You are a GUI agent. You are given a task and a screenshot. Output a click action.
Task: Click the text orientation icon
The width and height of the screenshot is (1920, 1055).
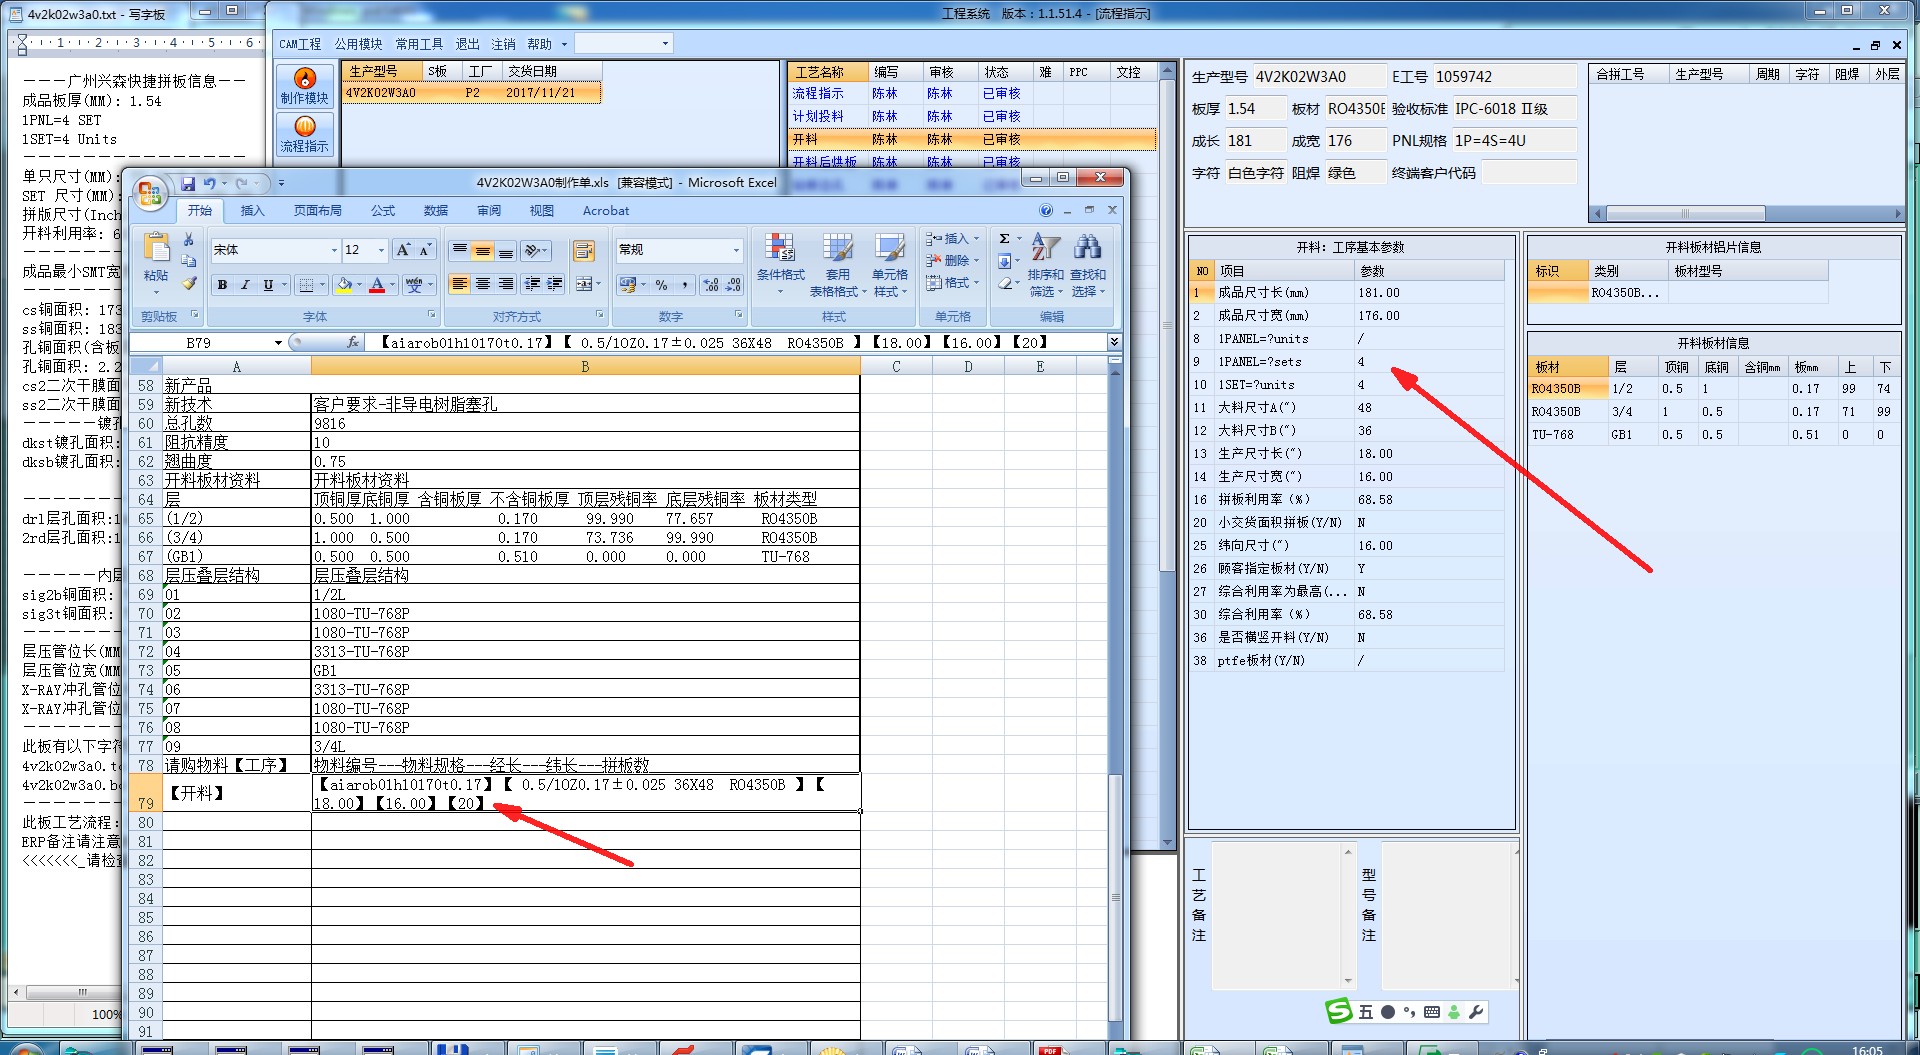pyautogui.click(x=533, y=250)
